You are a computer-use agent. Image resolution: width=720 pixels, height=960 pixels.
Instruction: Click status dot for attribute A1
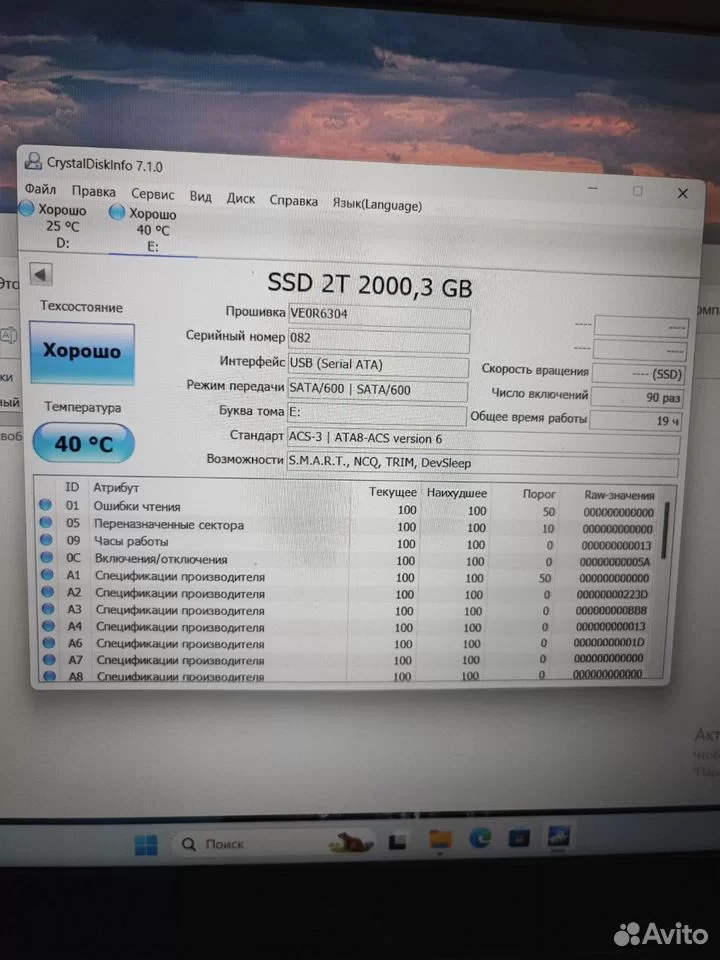(x=47, y=574)
